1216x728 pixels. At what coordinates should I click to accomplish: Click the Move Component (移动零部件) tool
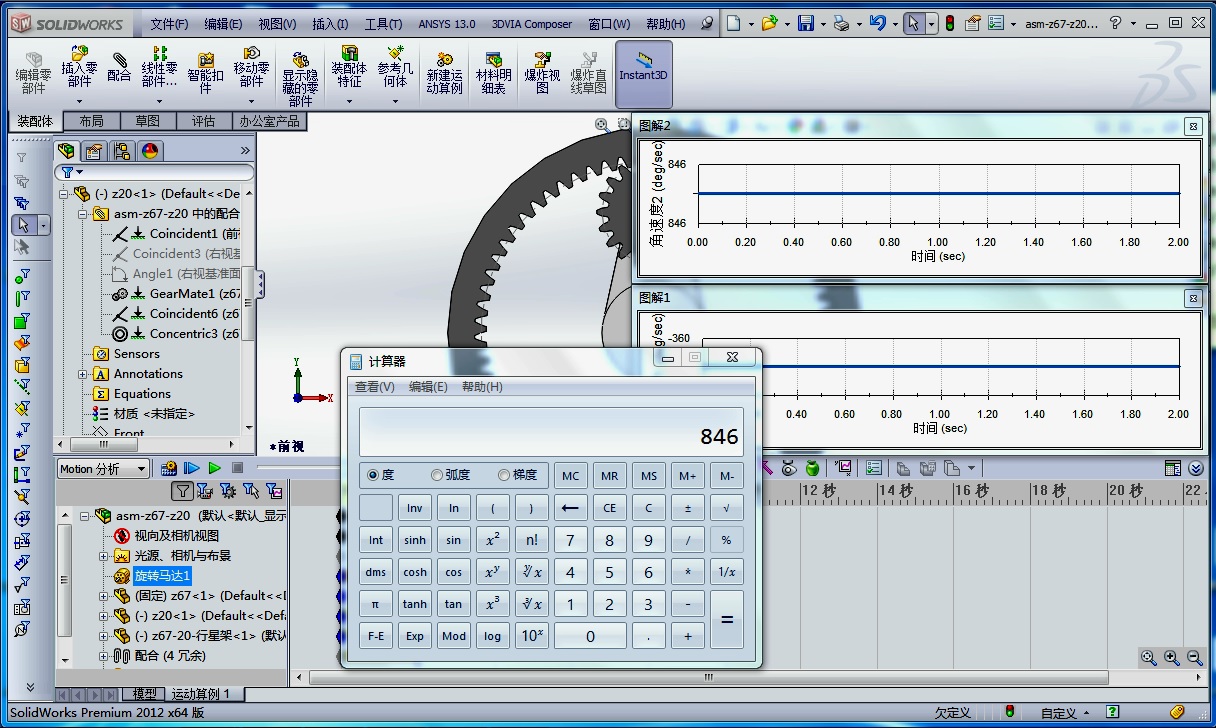(251, 68)
